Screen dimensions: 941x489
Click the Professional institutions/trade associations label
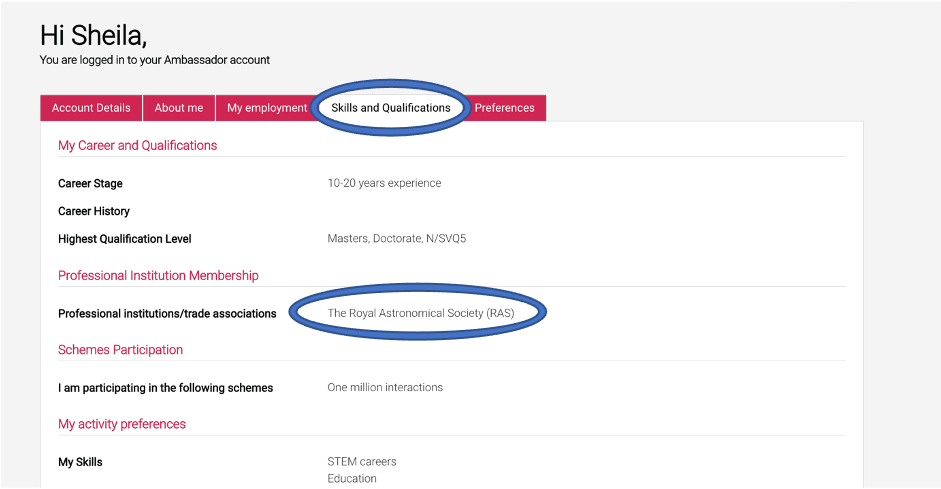click(x=167, y=314)
